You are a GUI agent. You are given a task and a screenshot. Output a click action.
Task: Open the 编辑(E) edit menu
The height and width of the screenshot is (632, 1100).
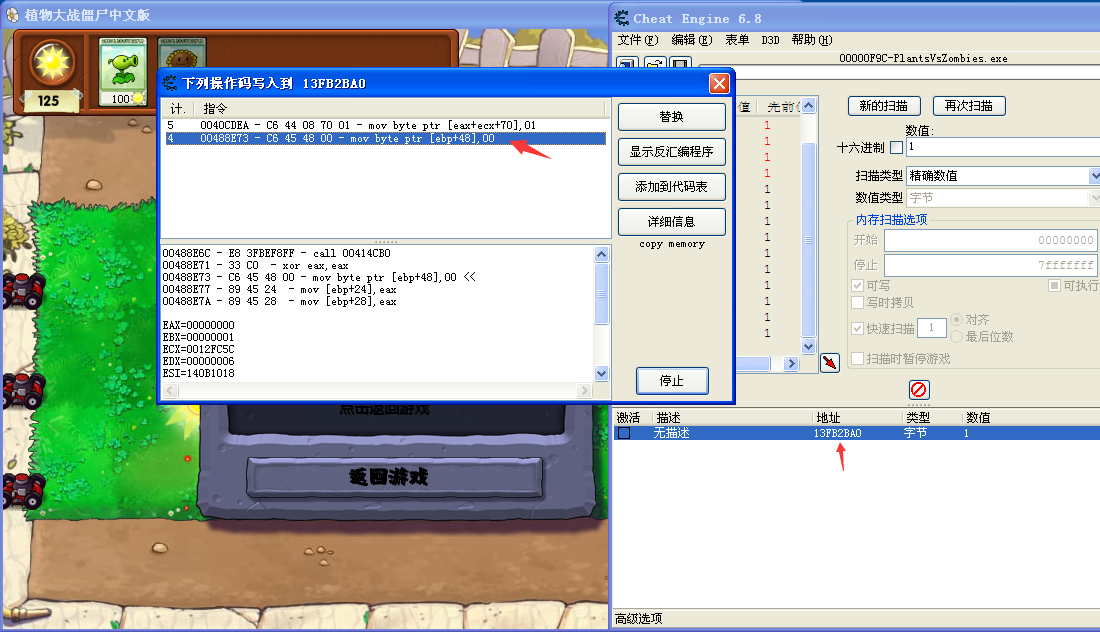692,40
